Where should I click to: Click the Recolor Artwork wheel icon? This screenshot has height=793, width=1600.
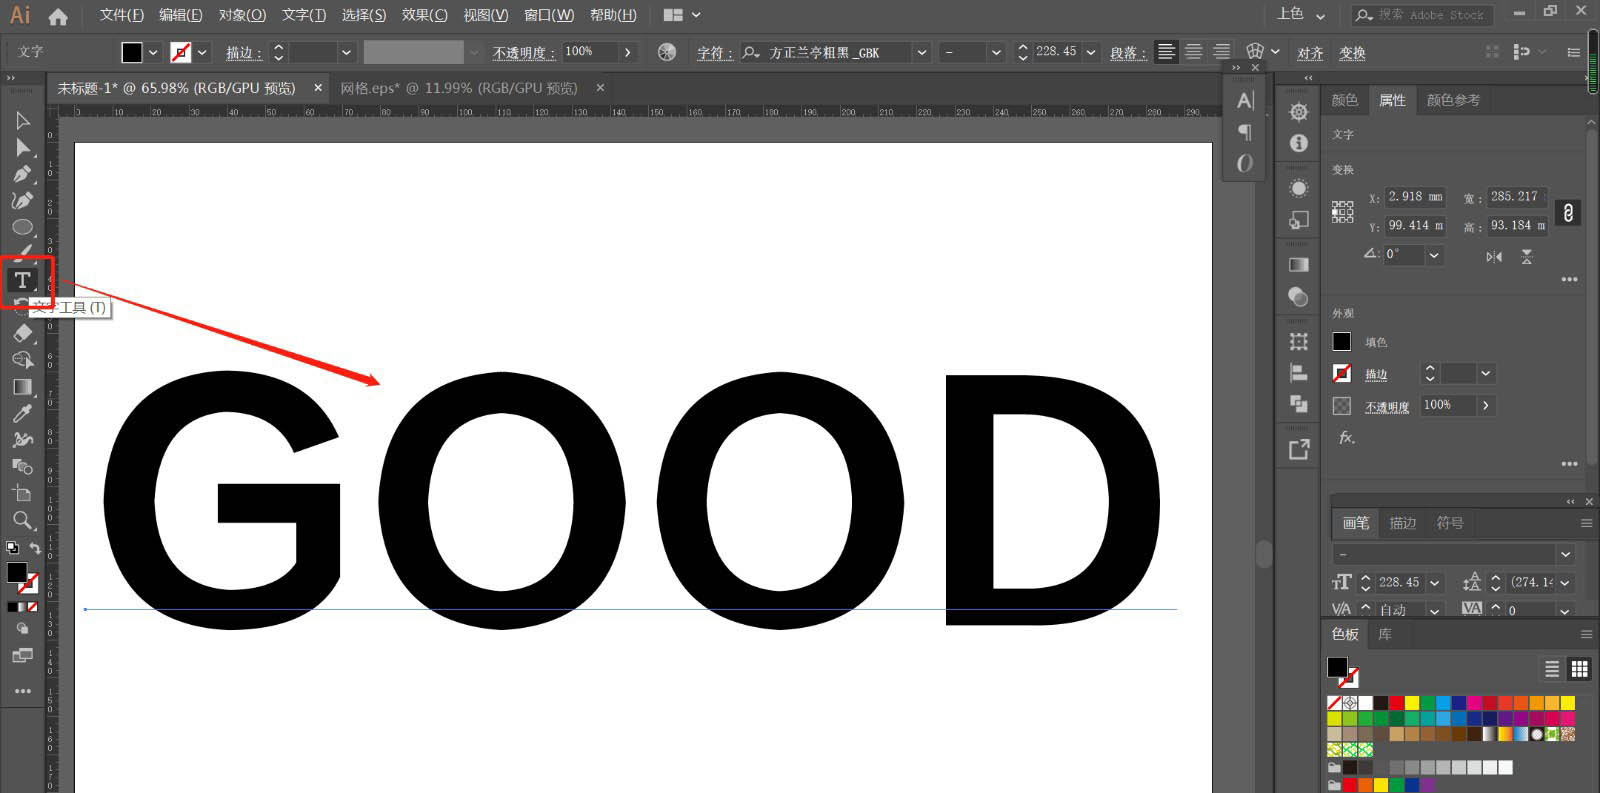pyautogui.click(x=667, y=52)
